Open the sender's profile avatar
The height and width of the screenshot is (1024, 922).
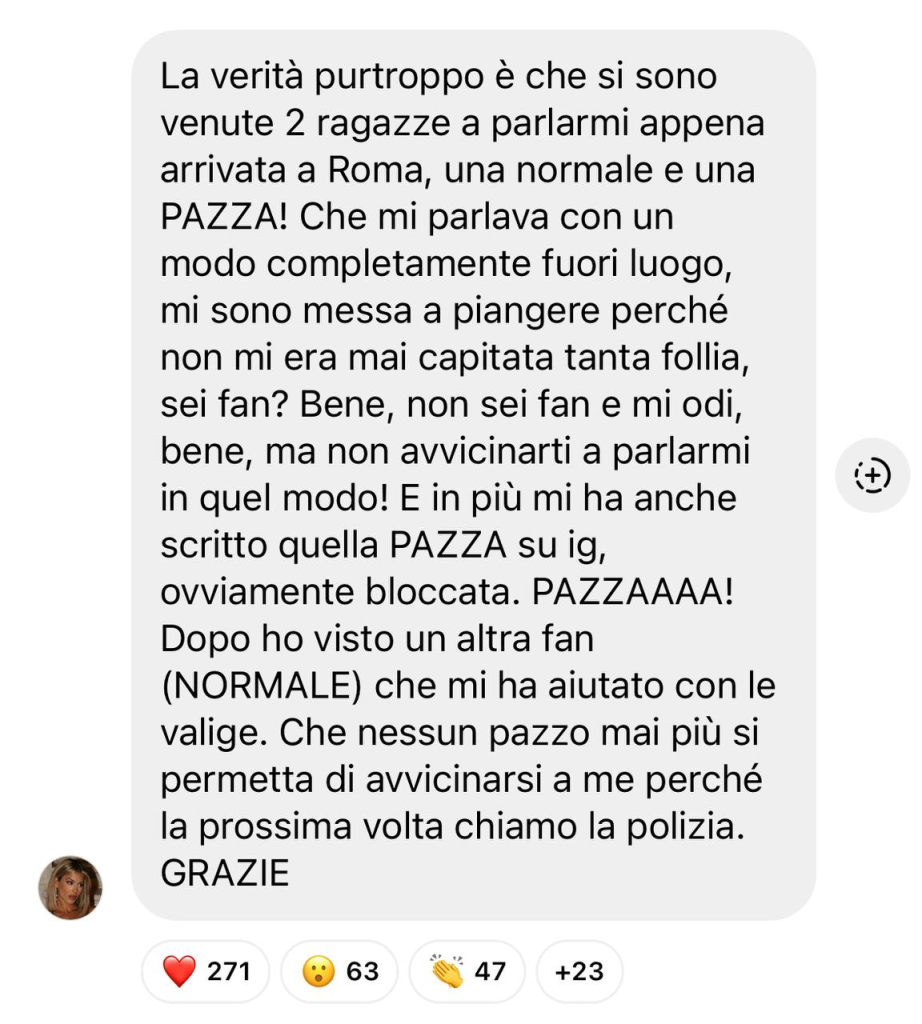pos(70,888)
